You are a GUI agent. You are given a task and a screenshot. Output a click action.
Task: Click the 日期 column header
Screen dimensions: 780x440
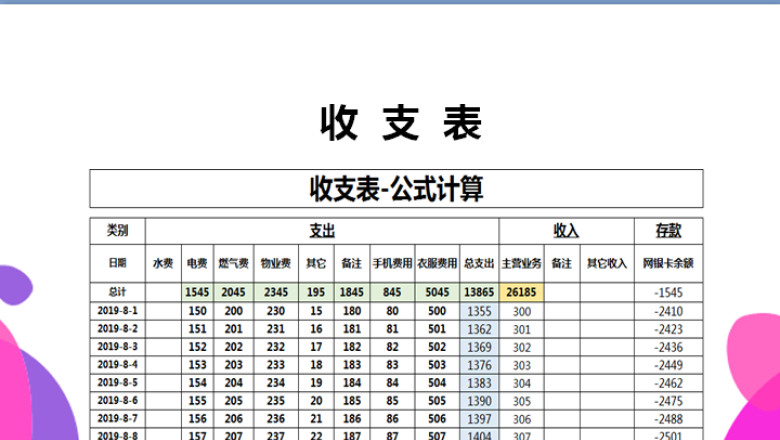(117, 263)
